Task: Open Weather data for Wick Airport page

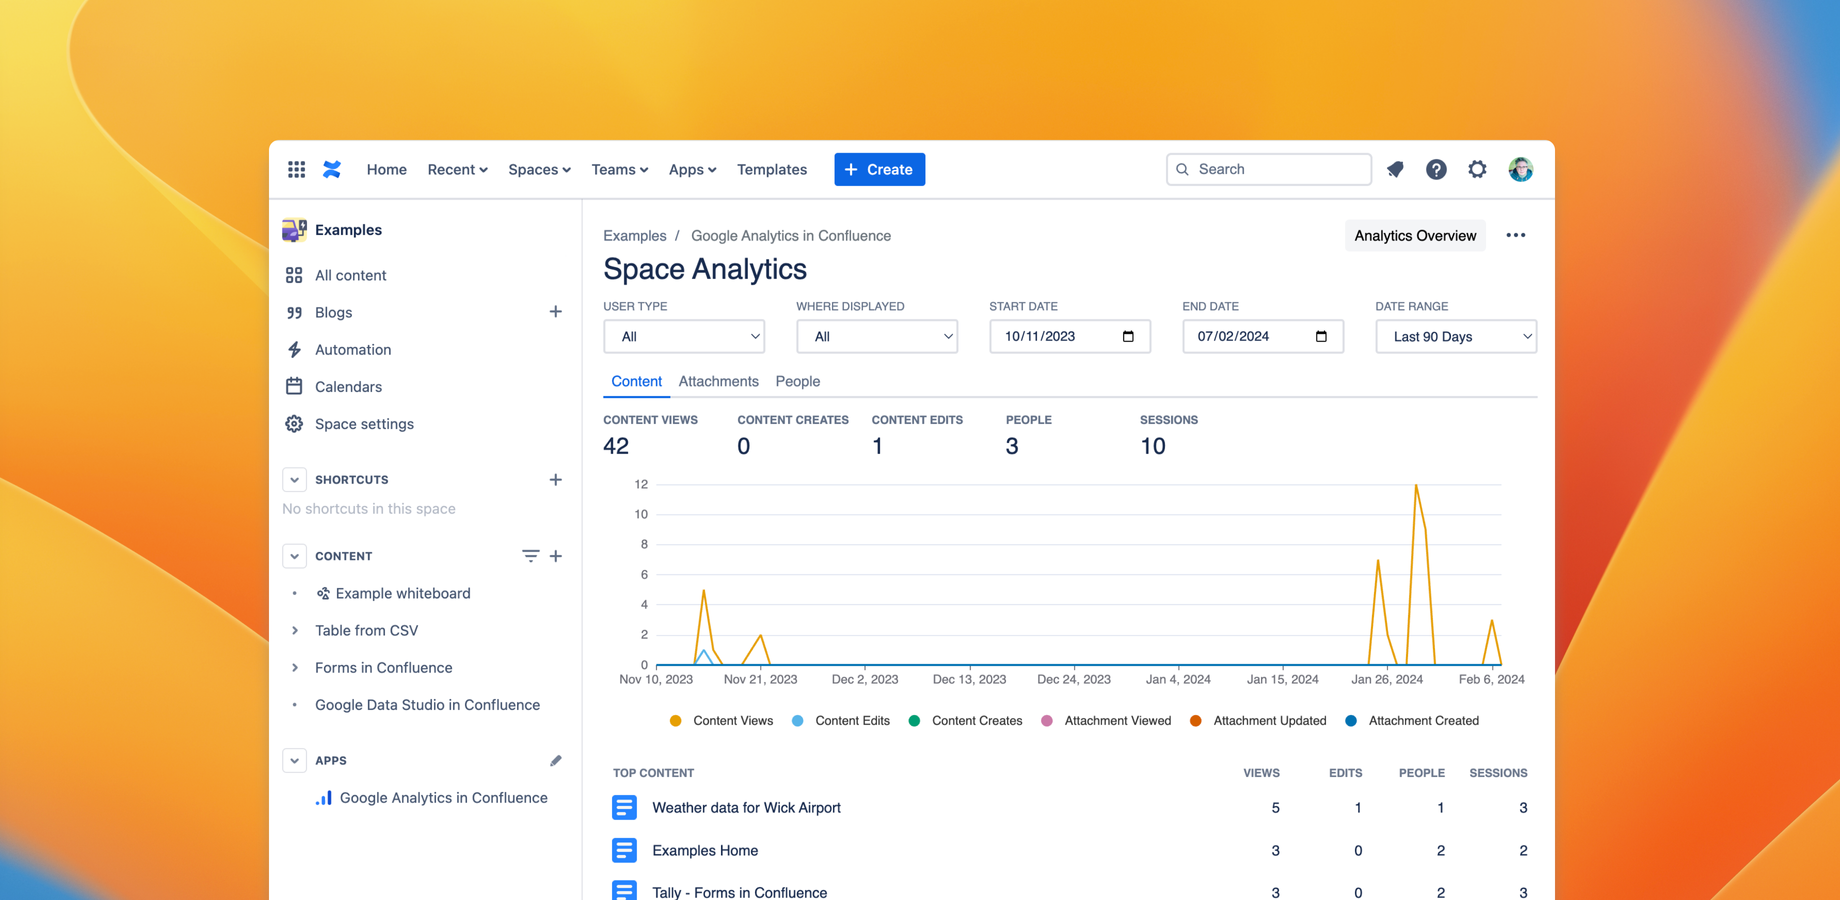Action: point(746,808)
